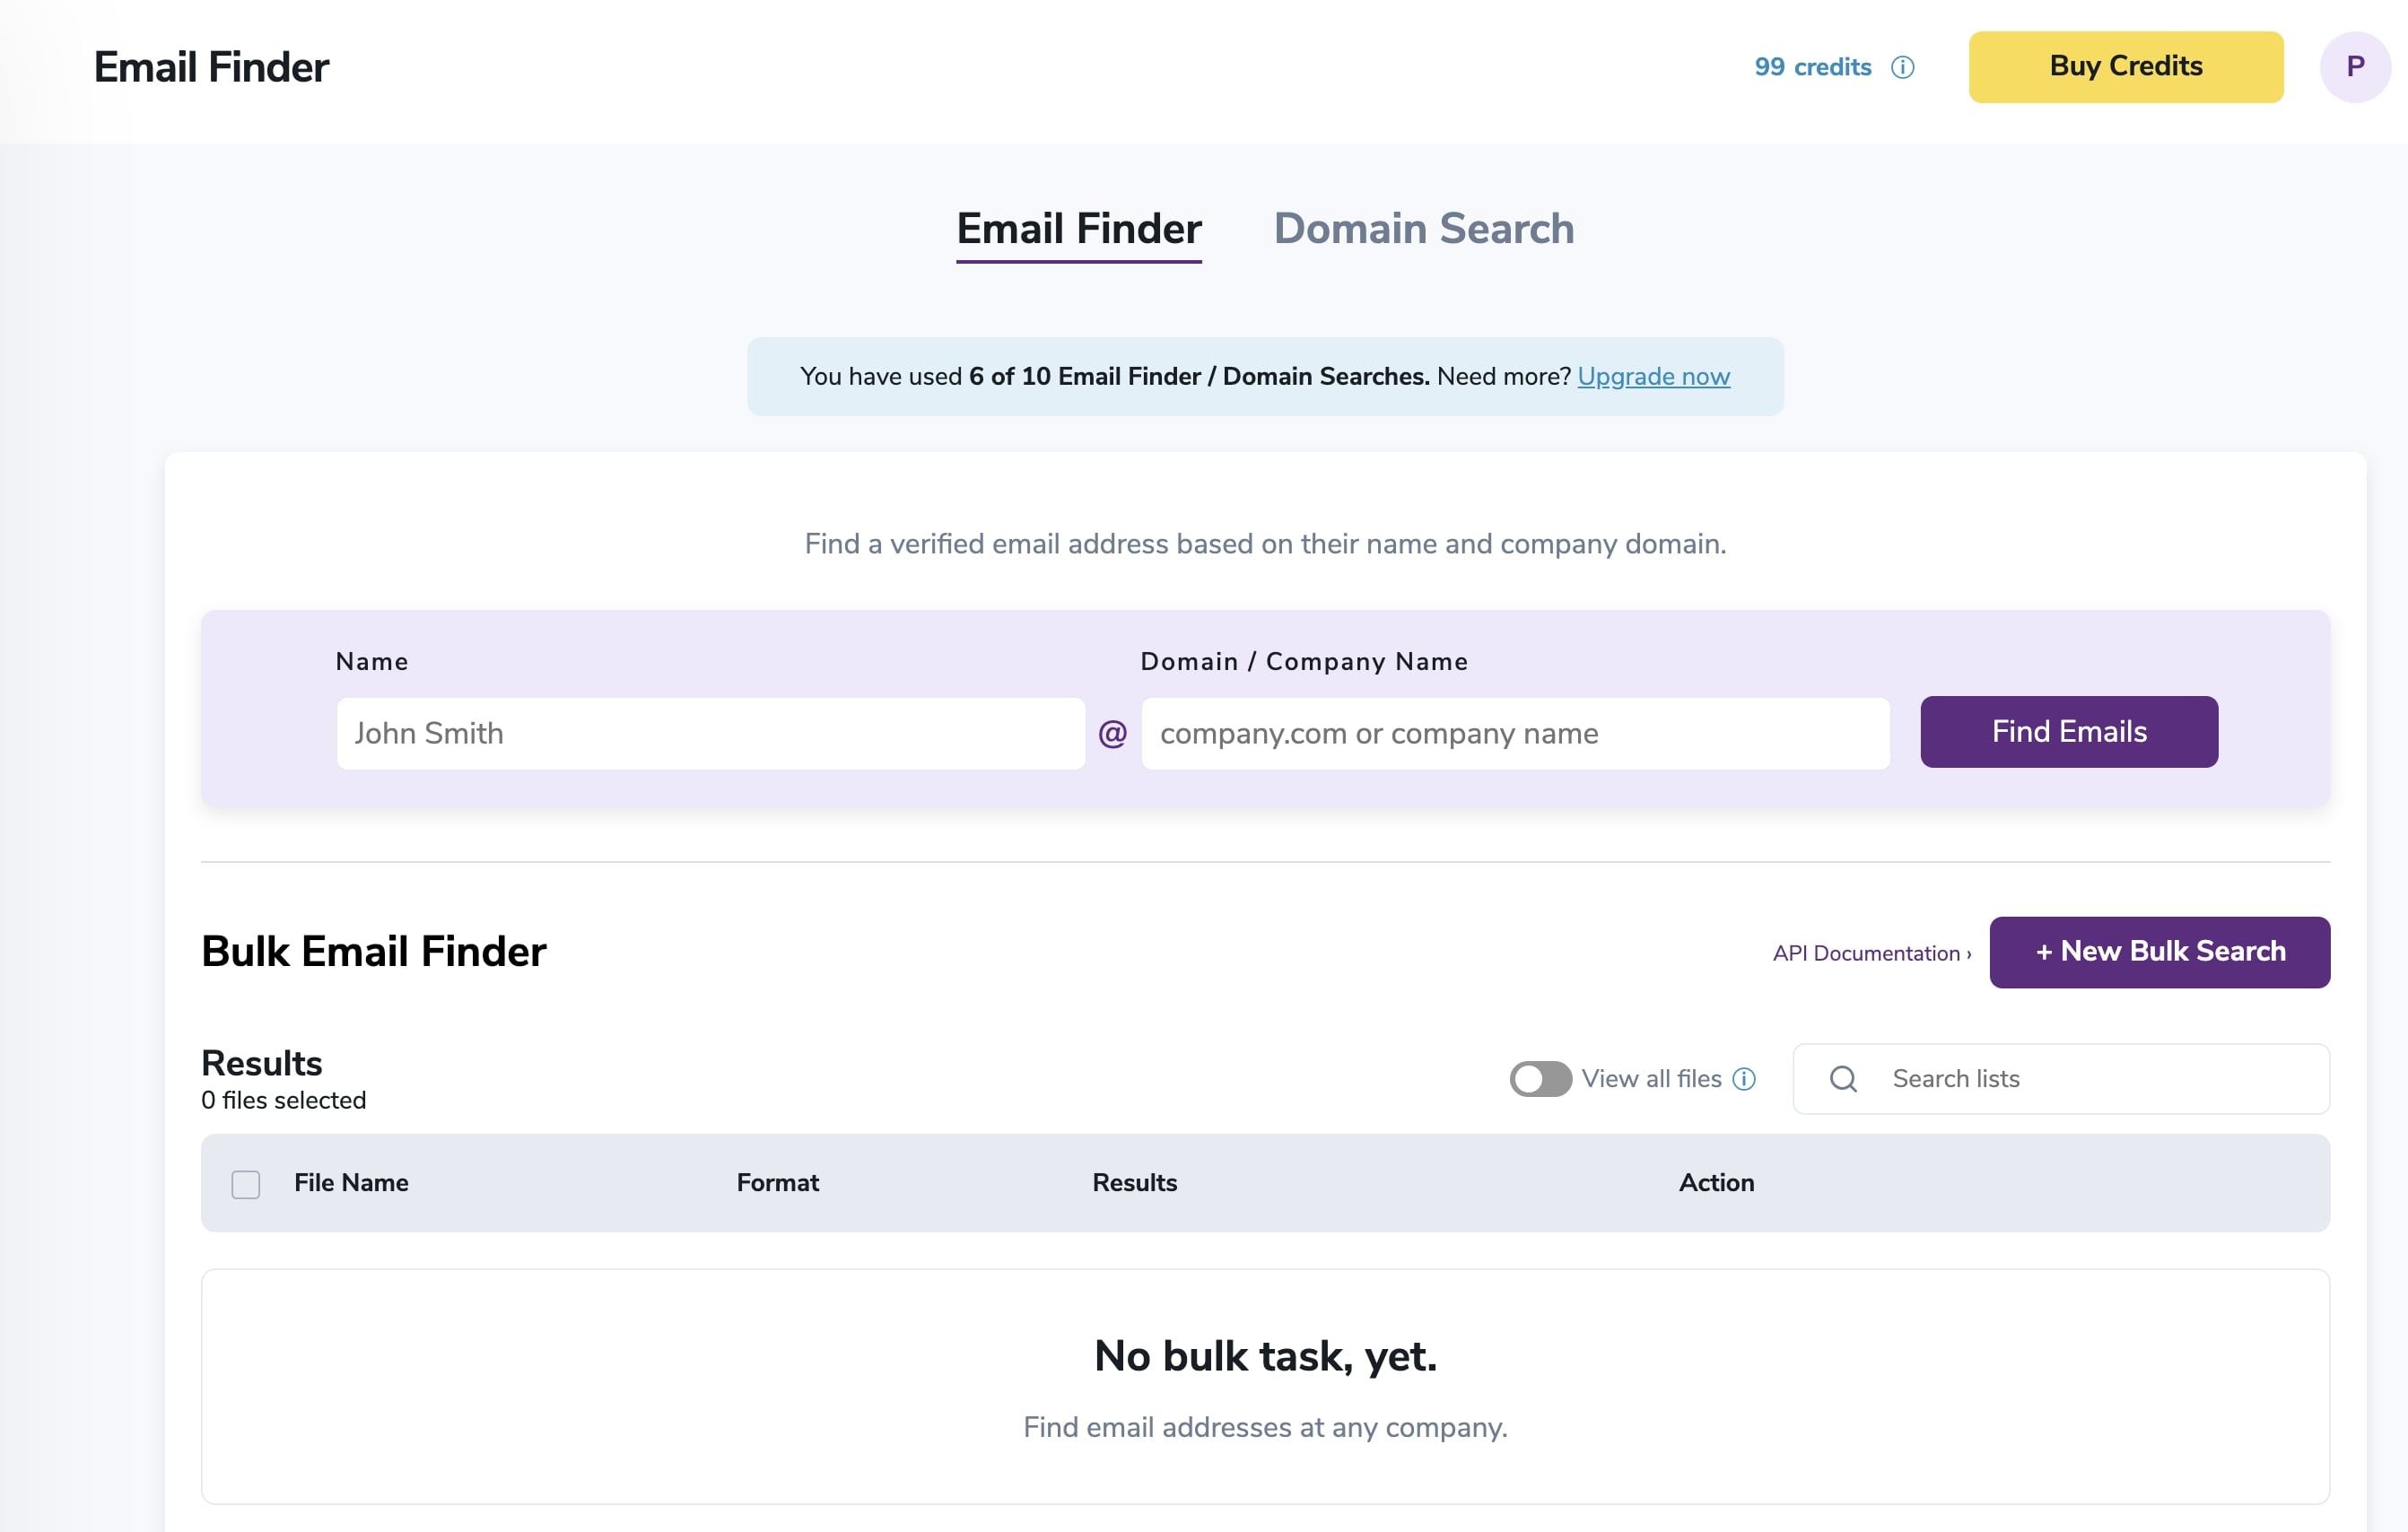Image resolution: width=2408 pixels, height=1532 pixels.
Task: Enable the View all files toggle
Action: (x=1538, y=1079)
